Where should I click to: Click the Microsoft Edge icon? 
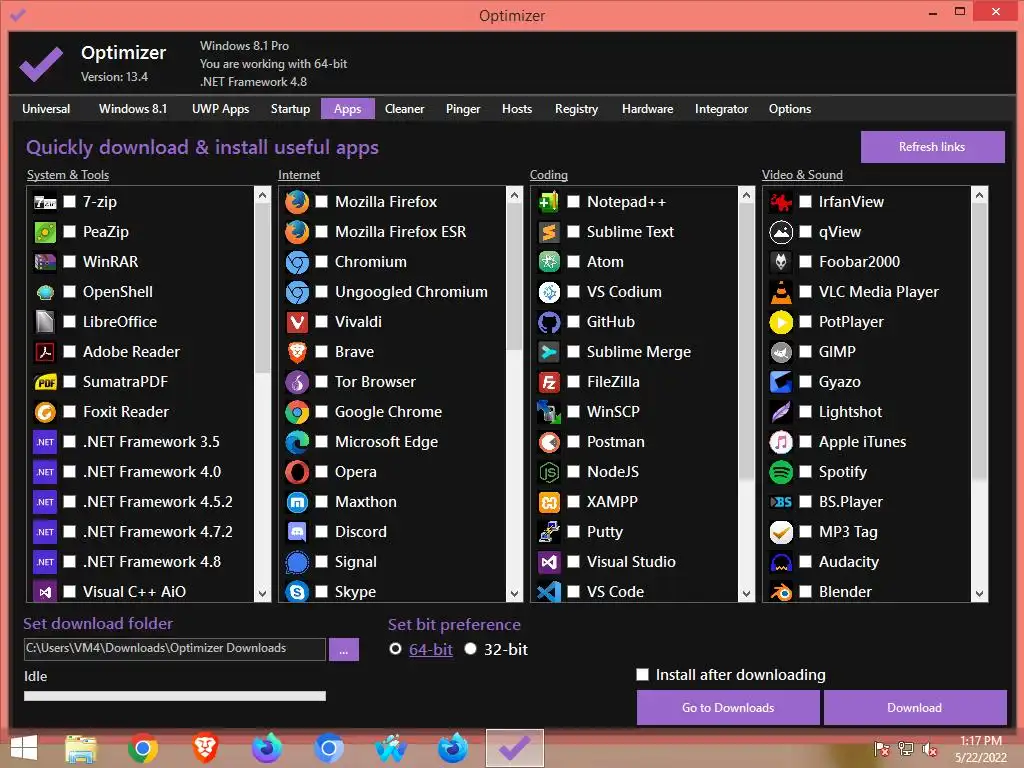(297, 442)
